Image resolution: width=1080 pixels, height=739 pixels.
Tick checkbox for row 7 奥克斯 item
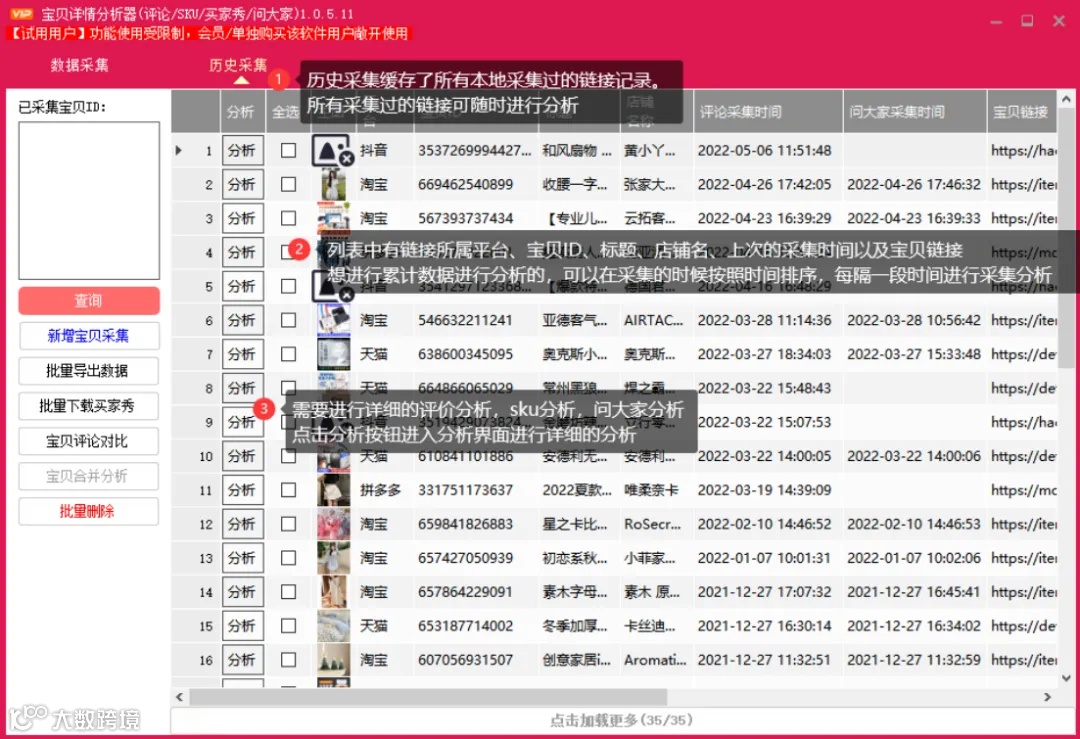click(289, 354)
